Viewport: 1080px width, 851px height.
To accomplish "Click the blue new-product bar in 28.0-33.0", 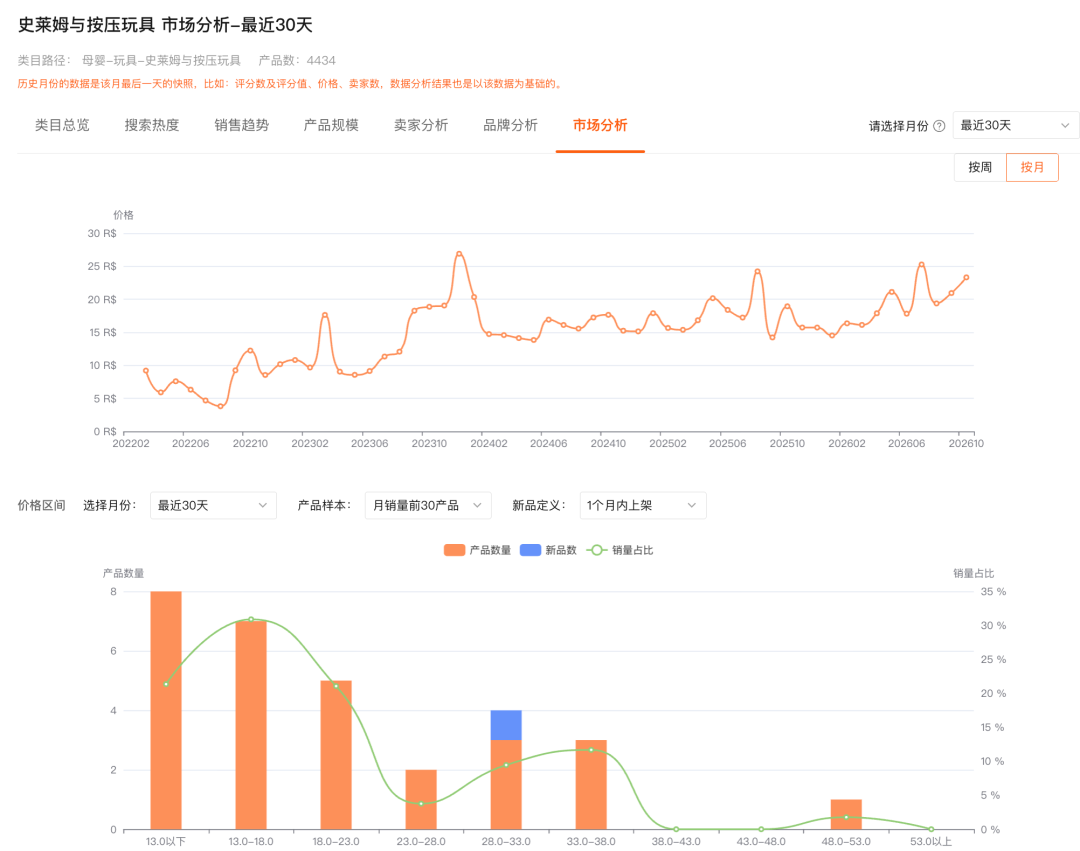I will [506, 725].
